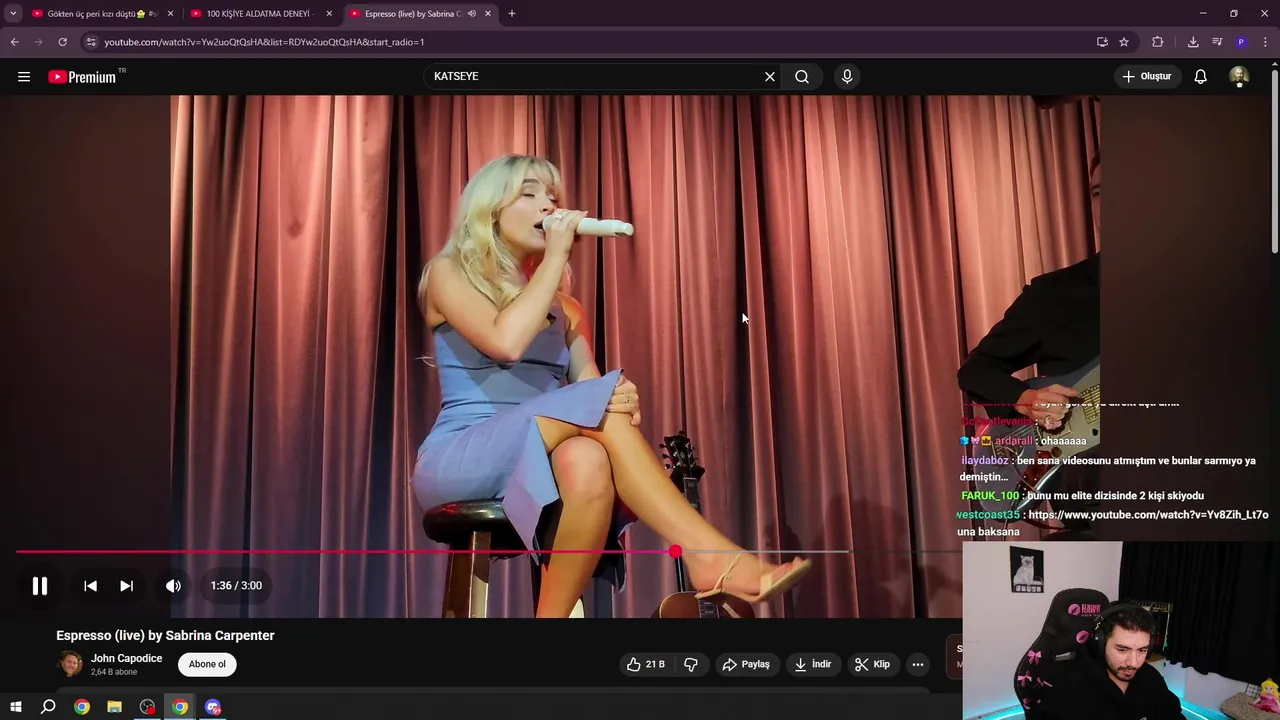The height and width of the screenshot is (720, 1280).
Task: Share the video via Paylaş
Action: click(x=746, y=664)
